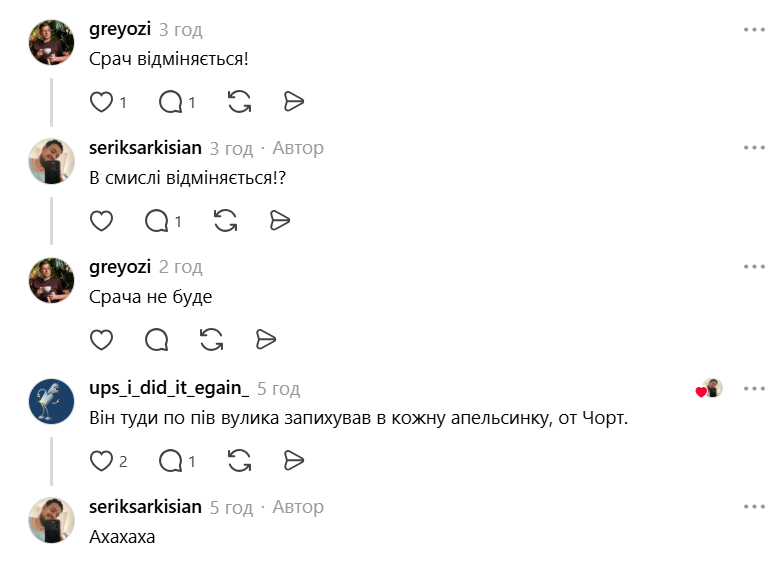Open more options for "Ахахаха" comment
Screen dimensions: 783x565
click(754, 507)
